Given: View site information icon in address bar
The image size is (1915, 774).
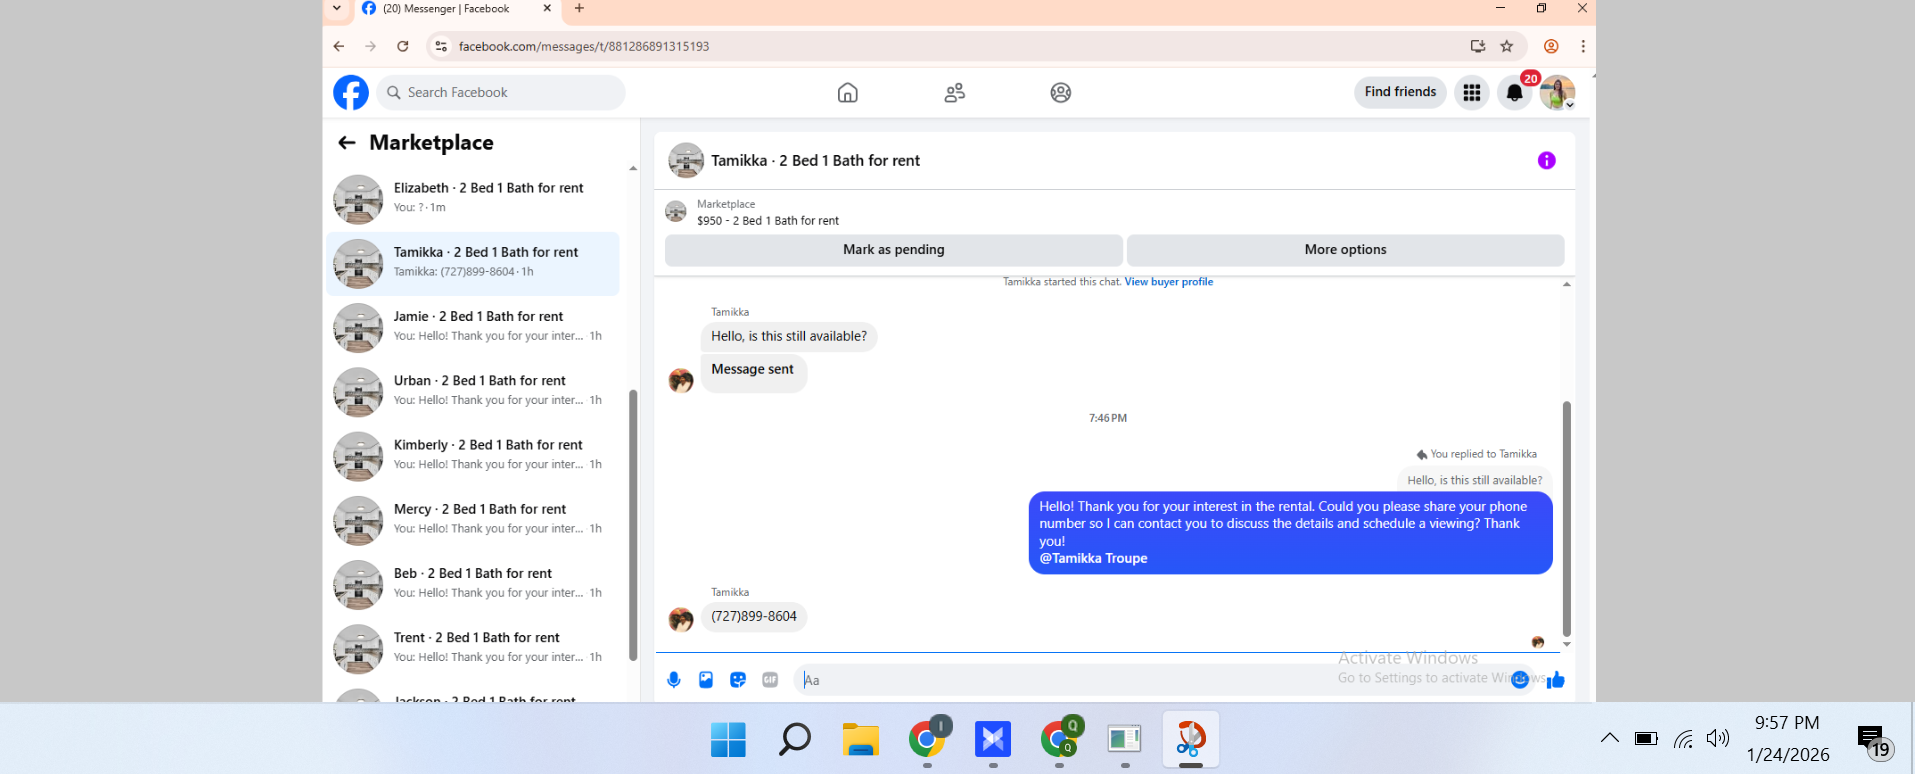Looking at the screenshot, I should click(x=441, y=46).
